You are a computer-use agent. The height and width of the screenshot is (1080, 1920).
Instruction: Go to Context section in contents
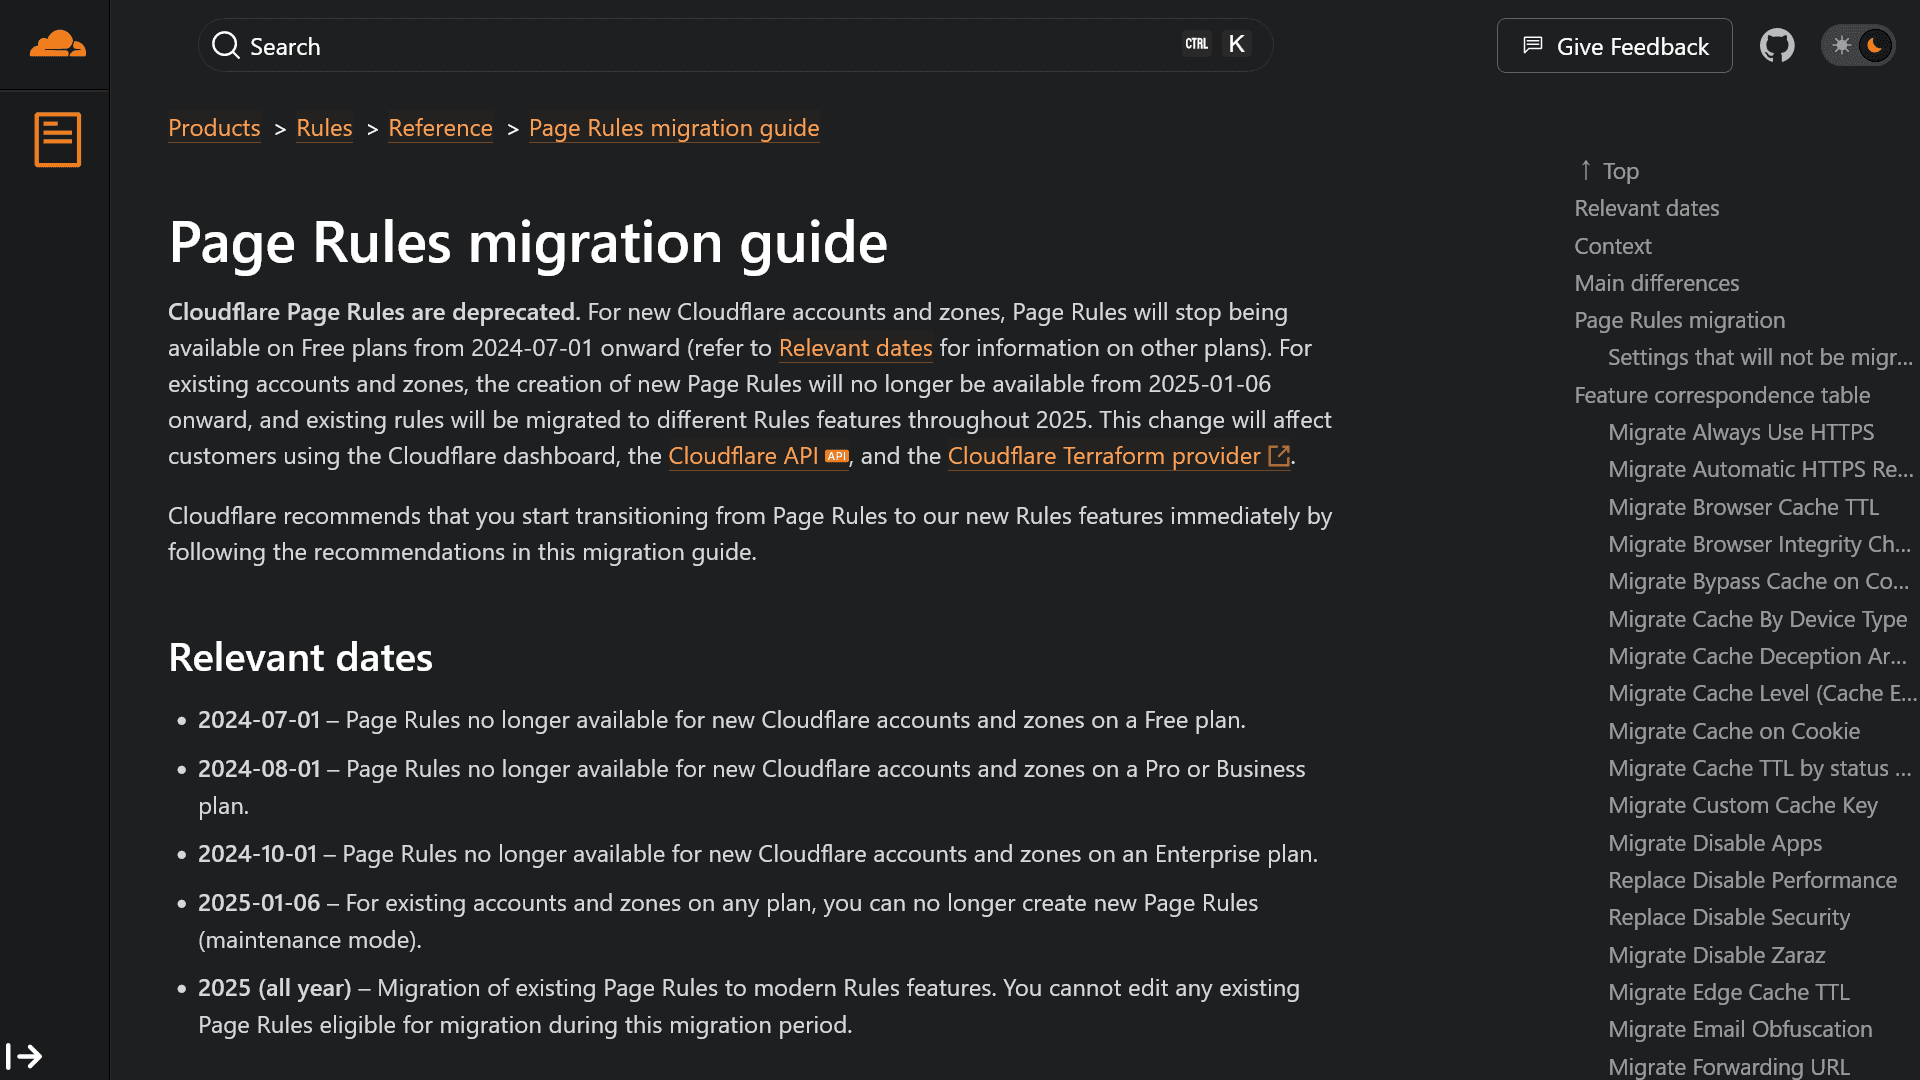pyautogui.click(x=1613, y=246)
